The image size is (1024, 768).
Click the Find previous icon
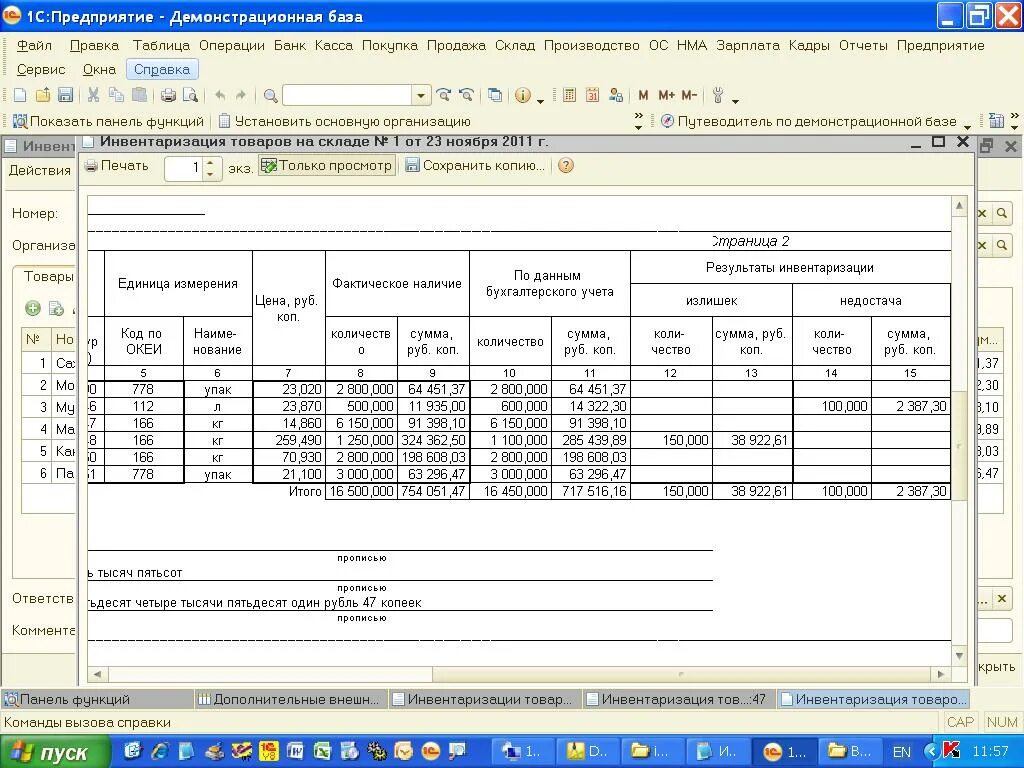point(466,95)
